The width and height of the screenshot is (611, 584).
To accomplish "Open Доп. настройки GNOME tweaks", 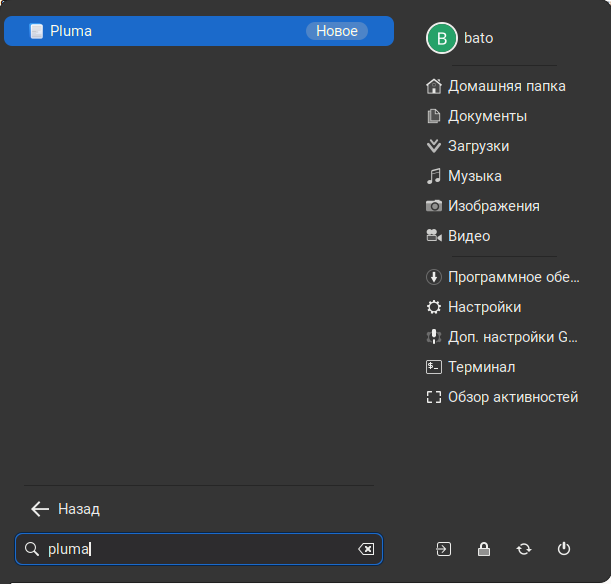I will tap(513, 337).
